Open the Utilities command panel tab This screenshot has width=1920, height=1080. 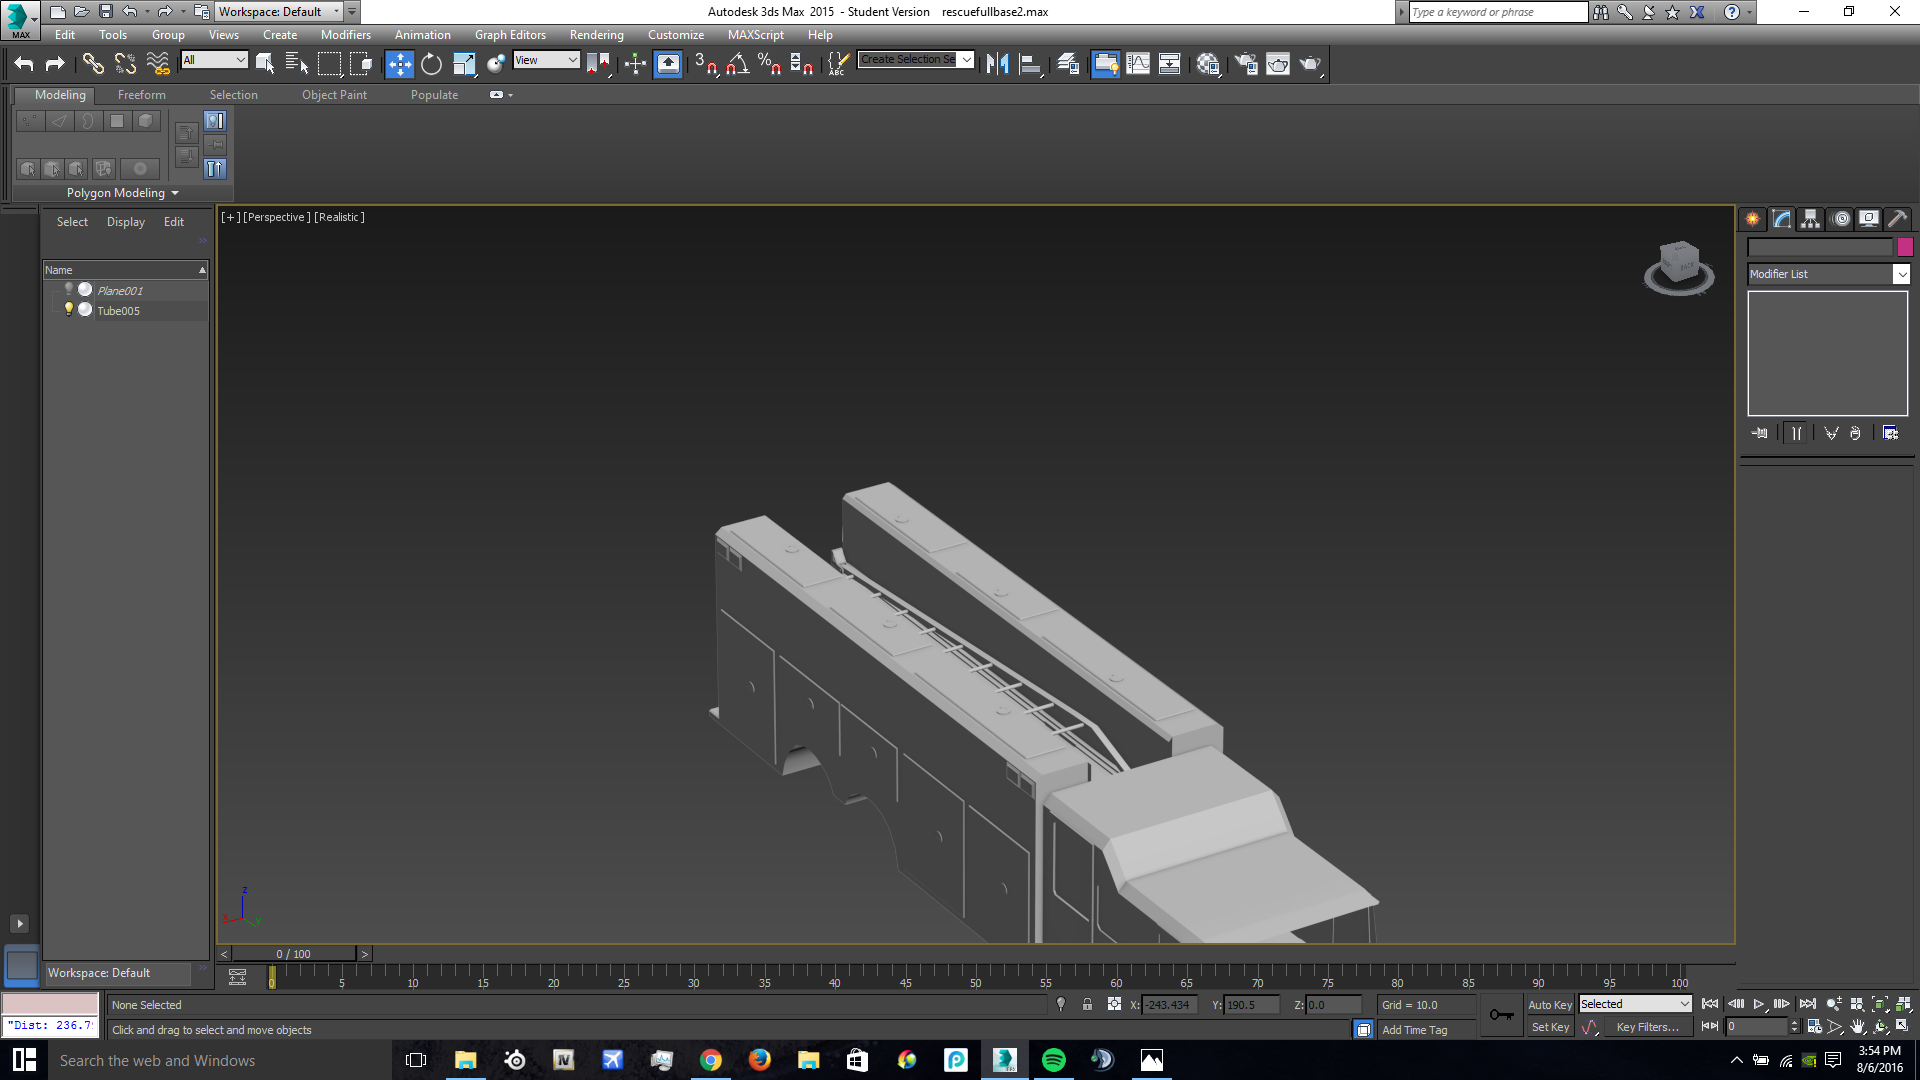click(x=1897, y=219)
